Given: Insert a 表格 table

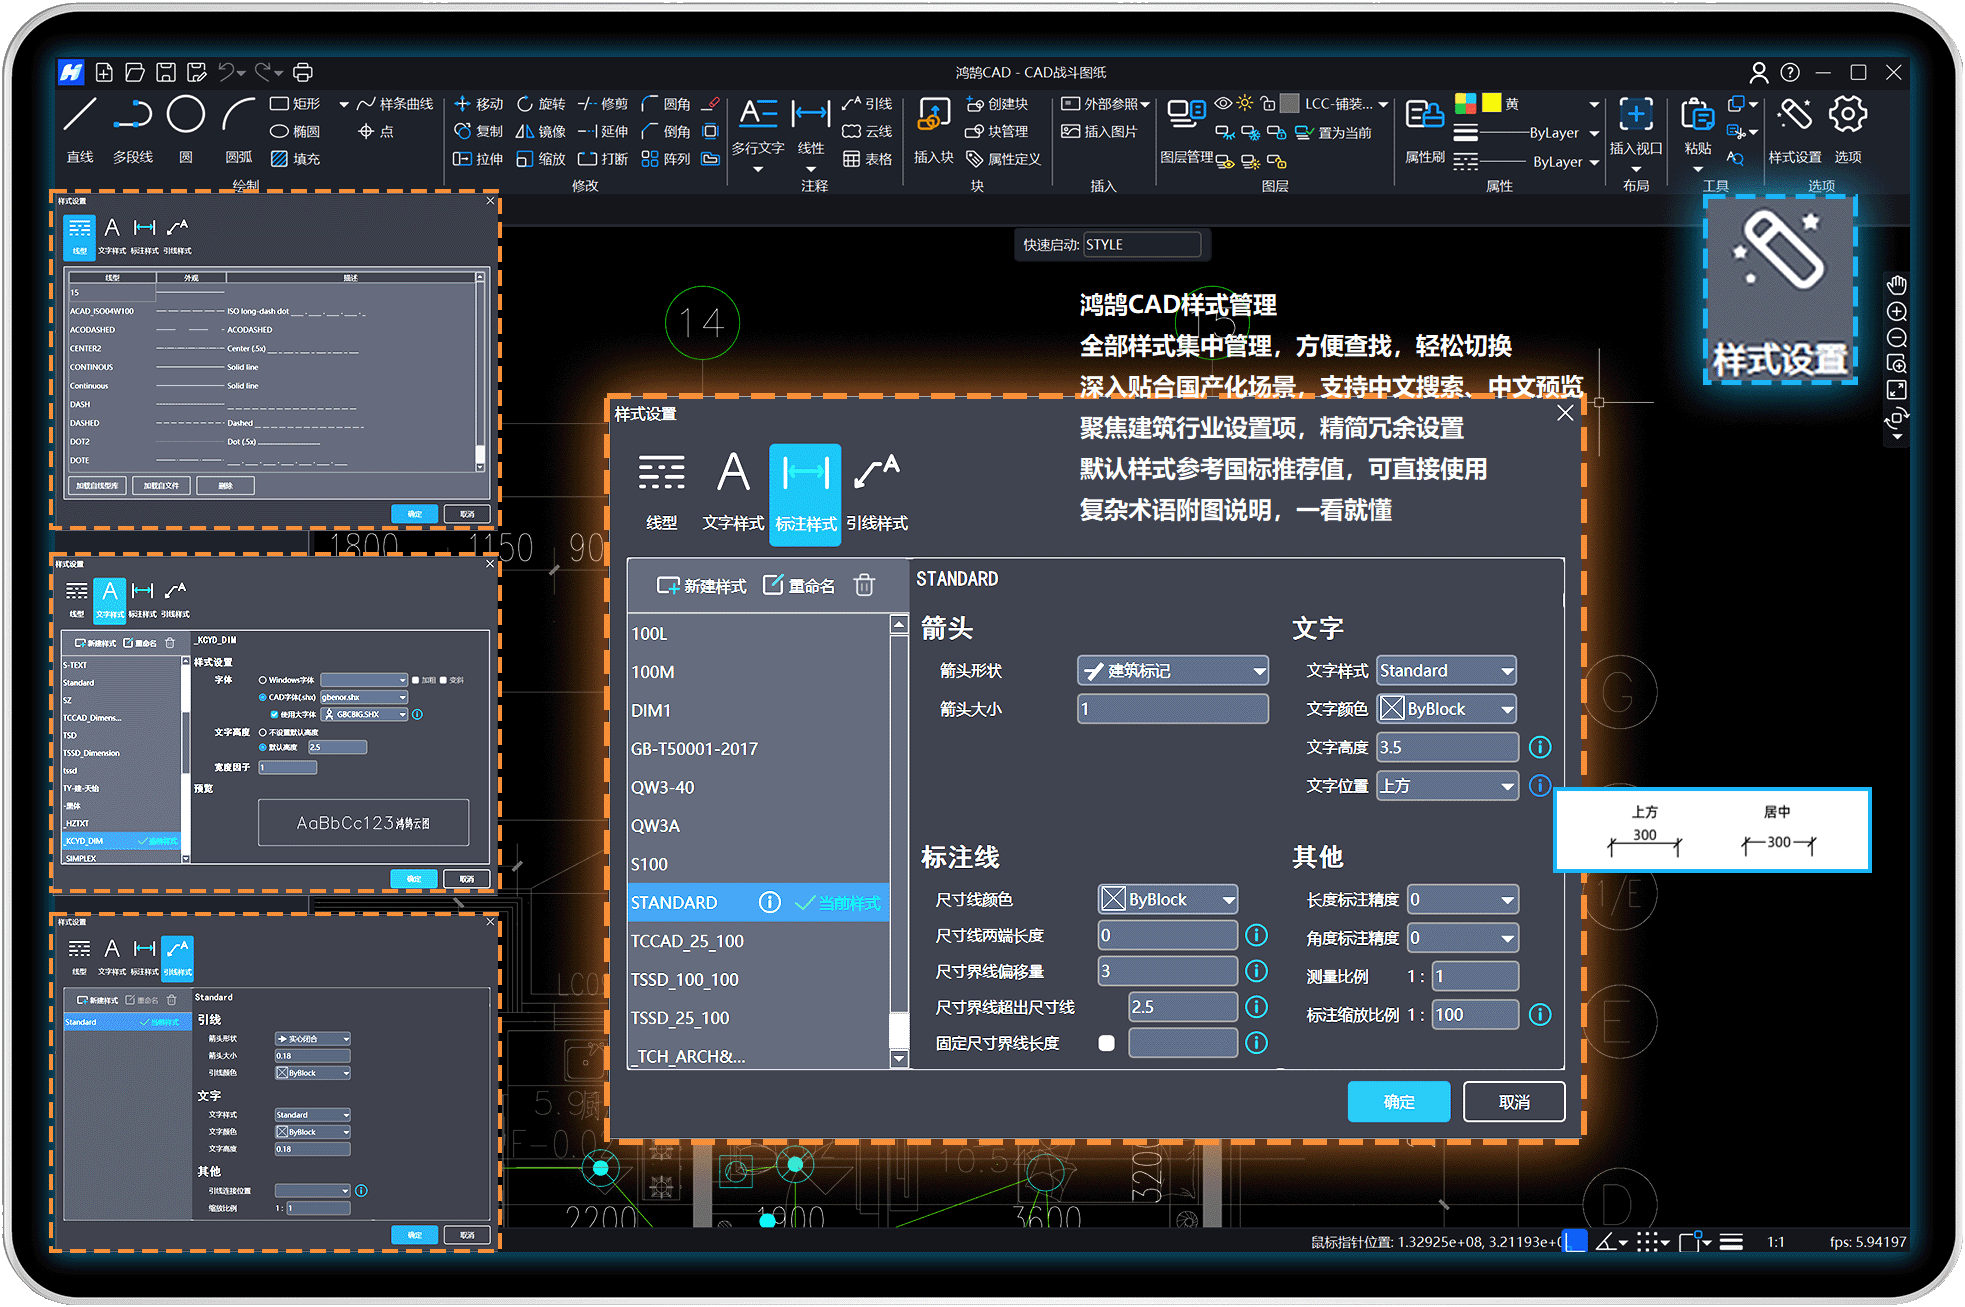Looking at the screenshot, I should [x=867, y=159].
